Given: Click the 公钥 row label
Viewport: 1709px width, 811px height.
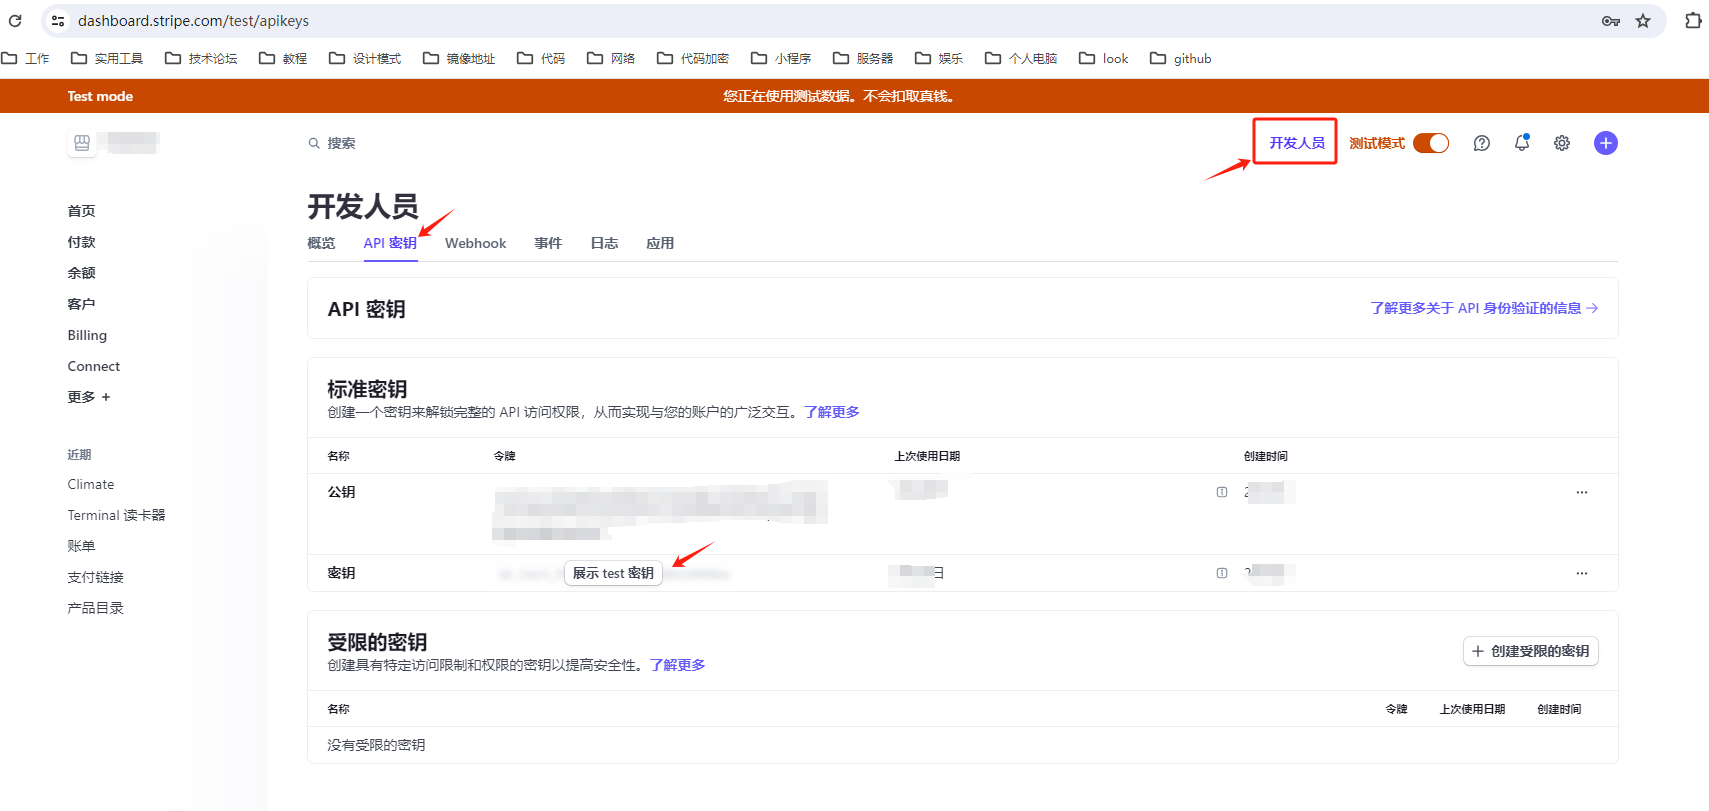Looking at the screenshot, I should point(341,492).
